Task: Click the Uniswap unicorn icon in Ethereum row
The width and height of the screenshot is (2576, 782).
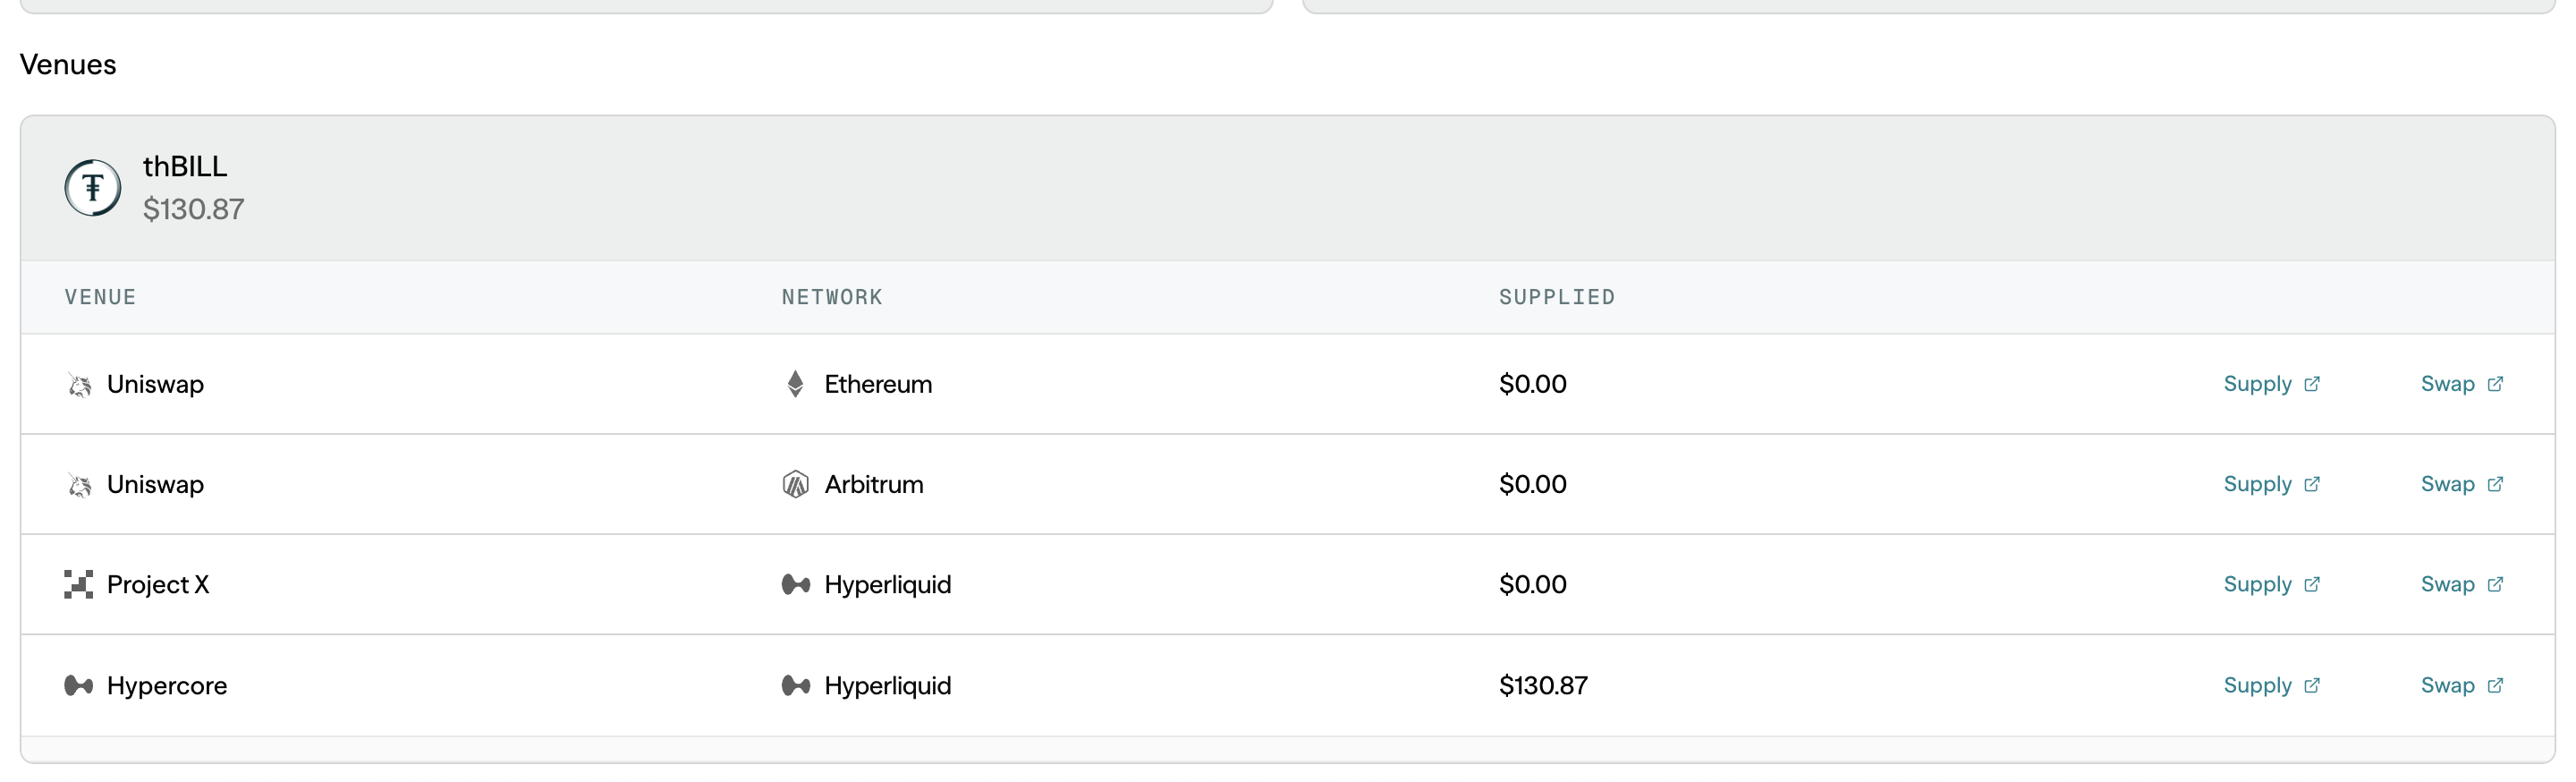Action: [79, 385]
